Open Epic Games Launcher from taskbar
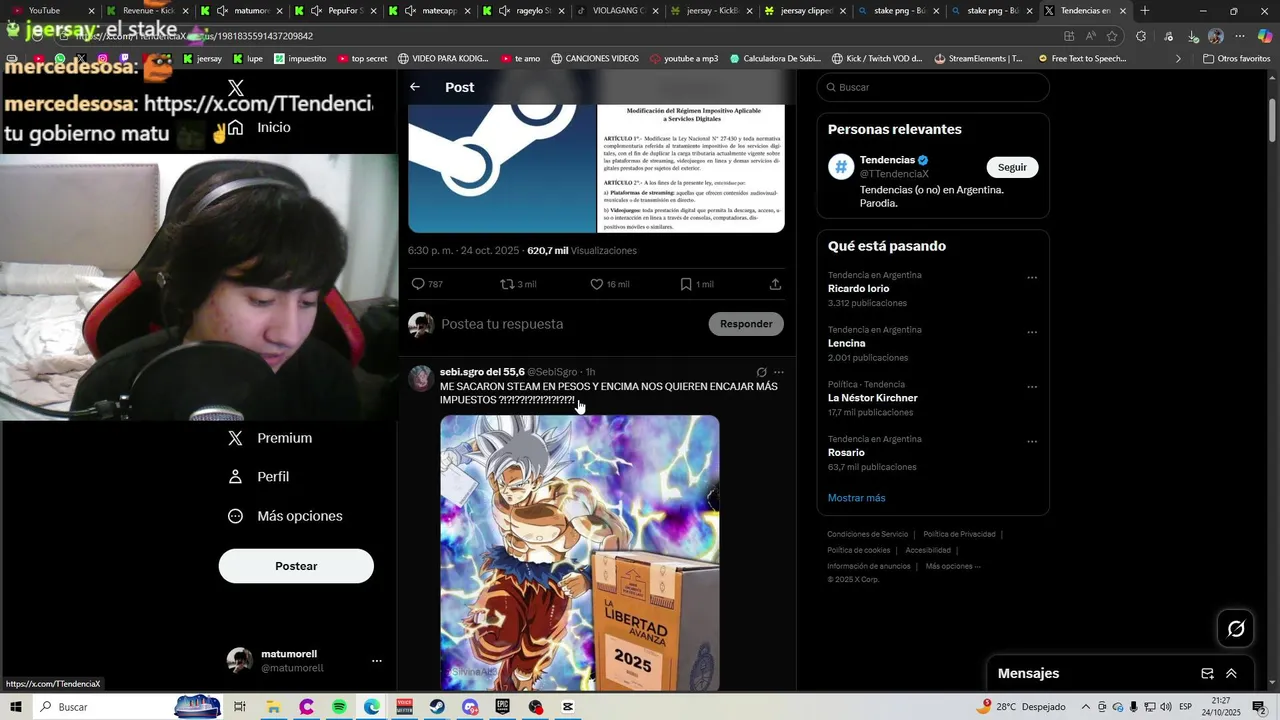This screenshot has height=720, width=1280. click(x=503, y=707)
